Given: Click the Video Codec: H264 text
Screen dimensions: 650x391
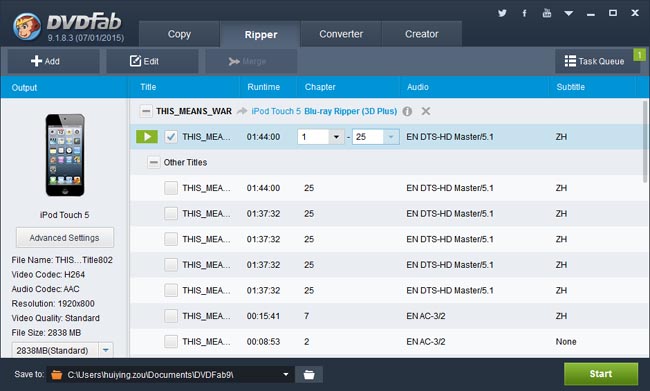Looking at the screenshot, I should (48, 274).
